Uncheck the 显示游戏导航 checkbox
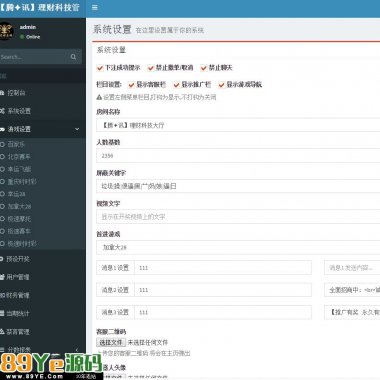The height and width of the screenshot is (380, 380). [221, 85]
